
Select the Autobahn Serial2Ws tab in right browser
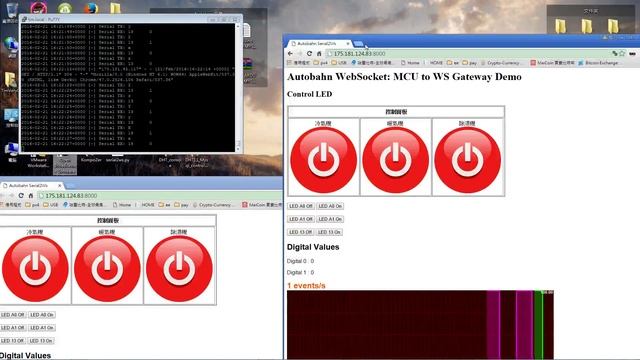(320, 43)
